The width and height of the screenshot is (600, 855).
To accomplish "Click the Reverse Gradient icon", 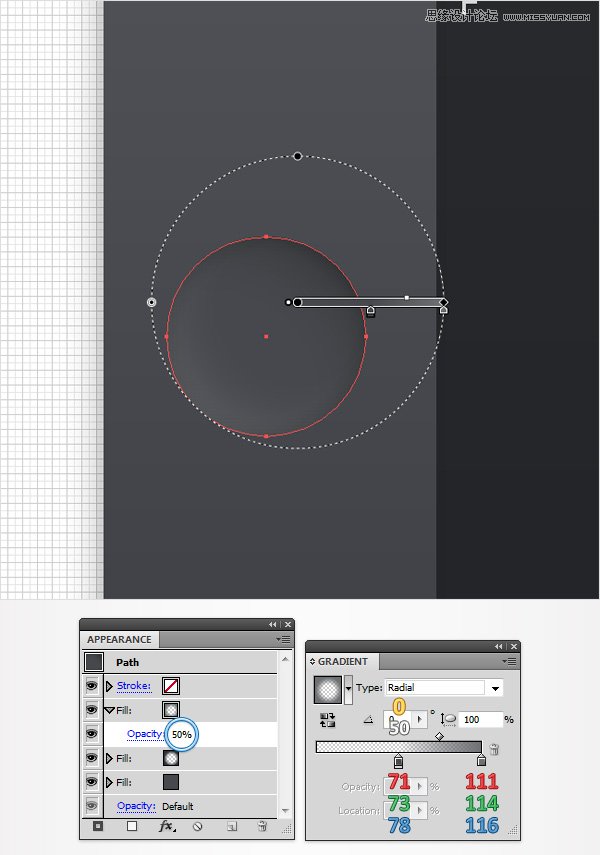I will coord(328,720).
